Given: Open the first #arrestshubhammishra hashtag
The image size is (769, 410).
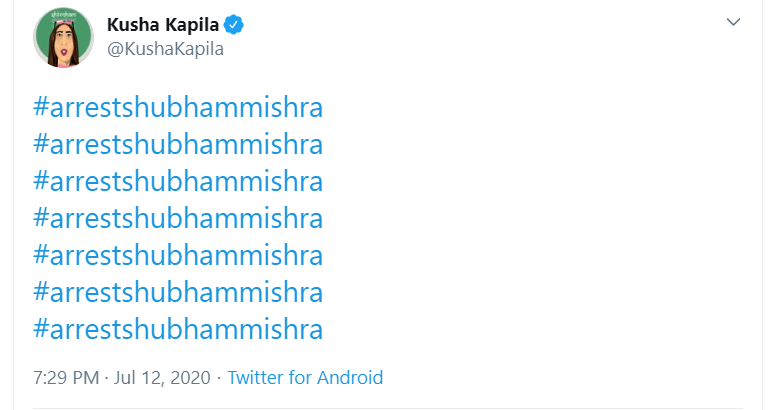Looking at the screenshot, I should point(178,108).
